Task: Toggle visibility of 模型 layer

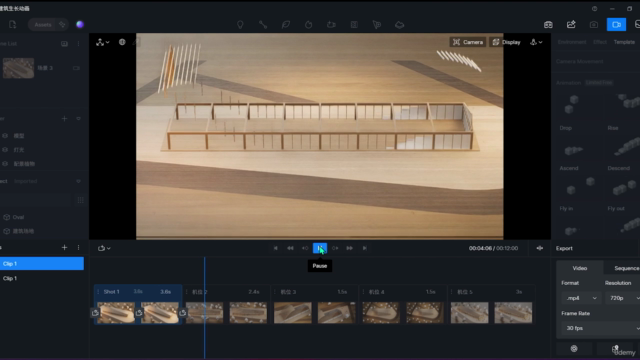Action: 5,136
